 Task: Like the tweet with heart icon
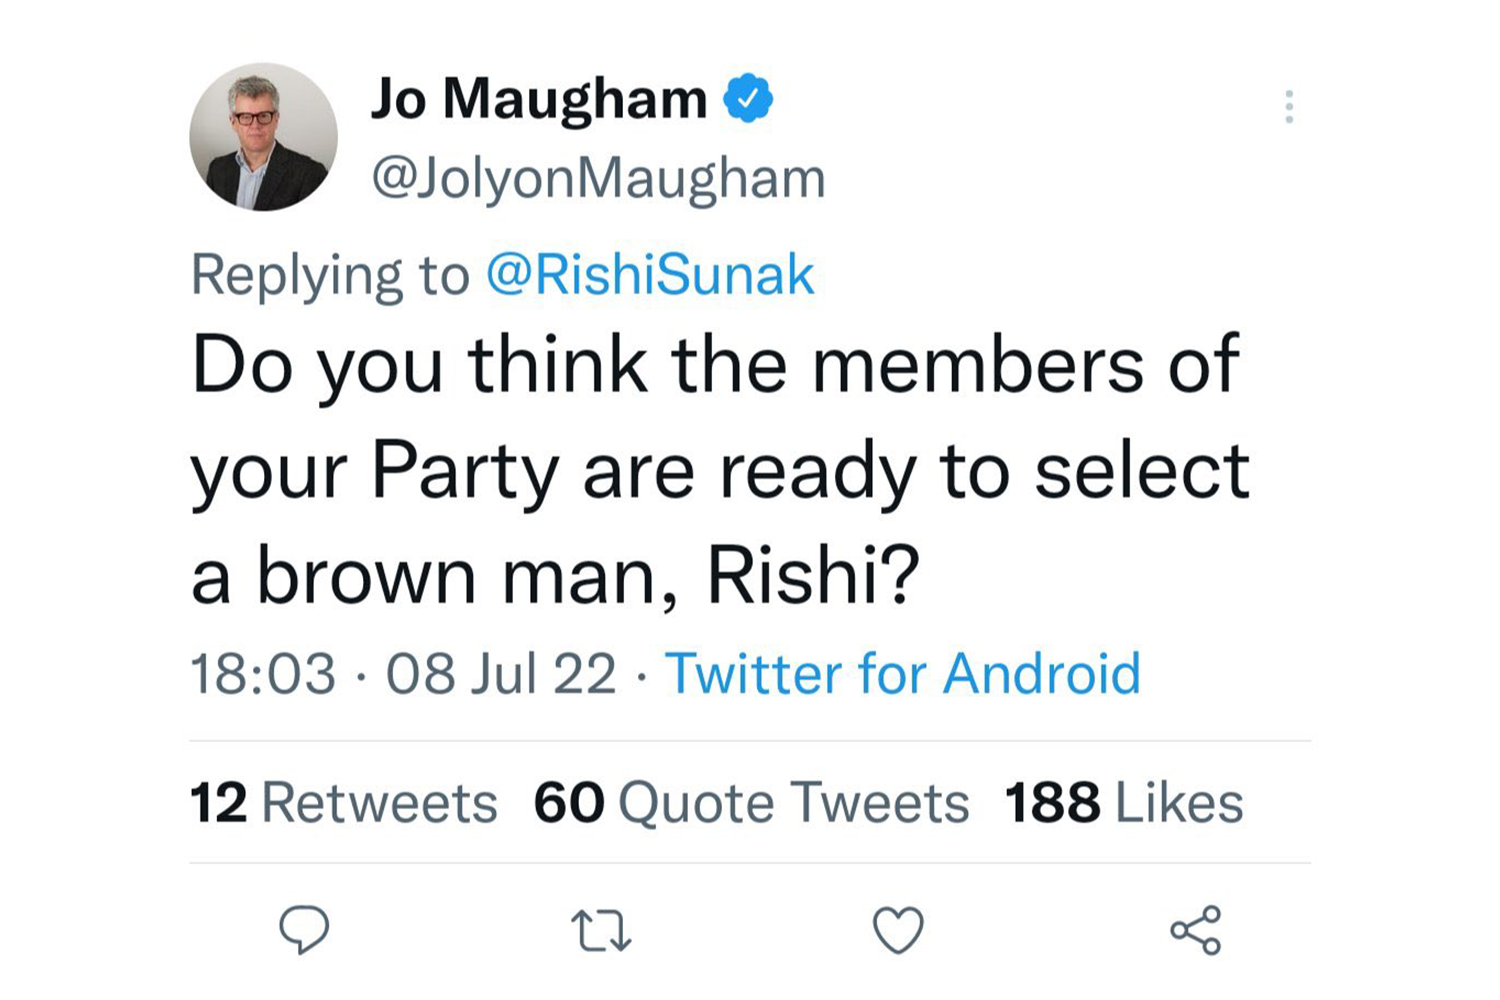click(x=898, y=930)
